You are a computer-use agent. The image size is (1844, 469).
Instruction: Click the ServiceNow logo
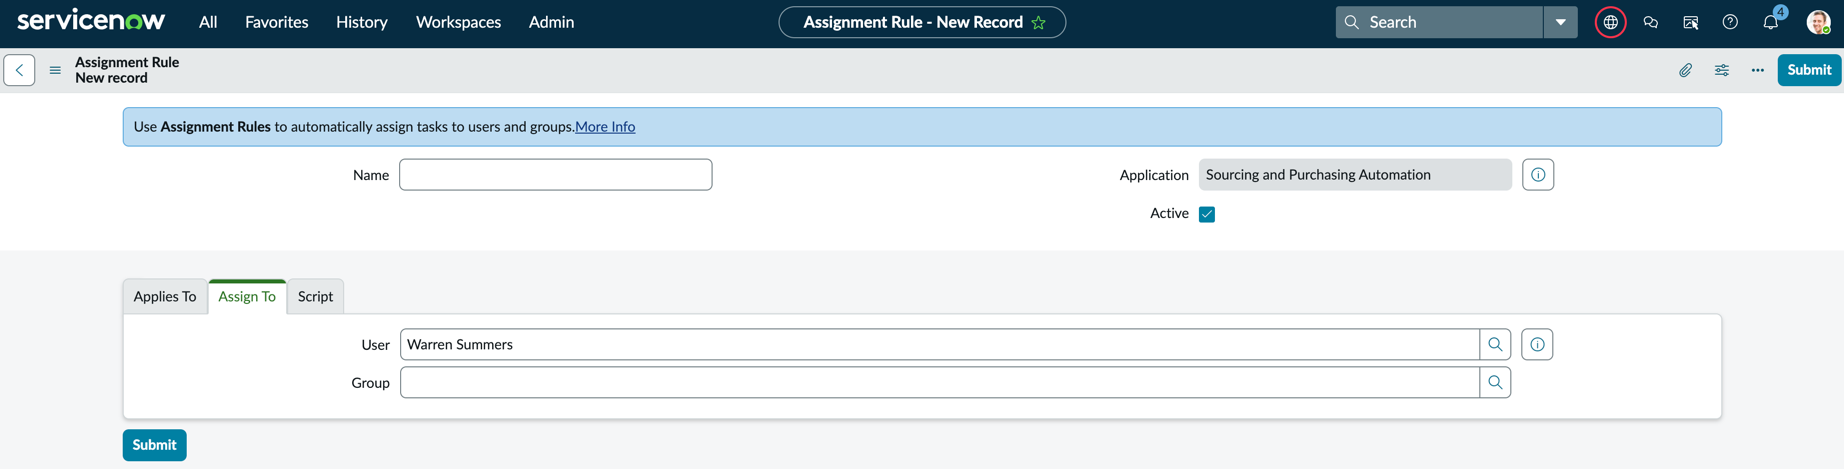pos(91,21)
